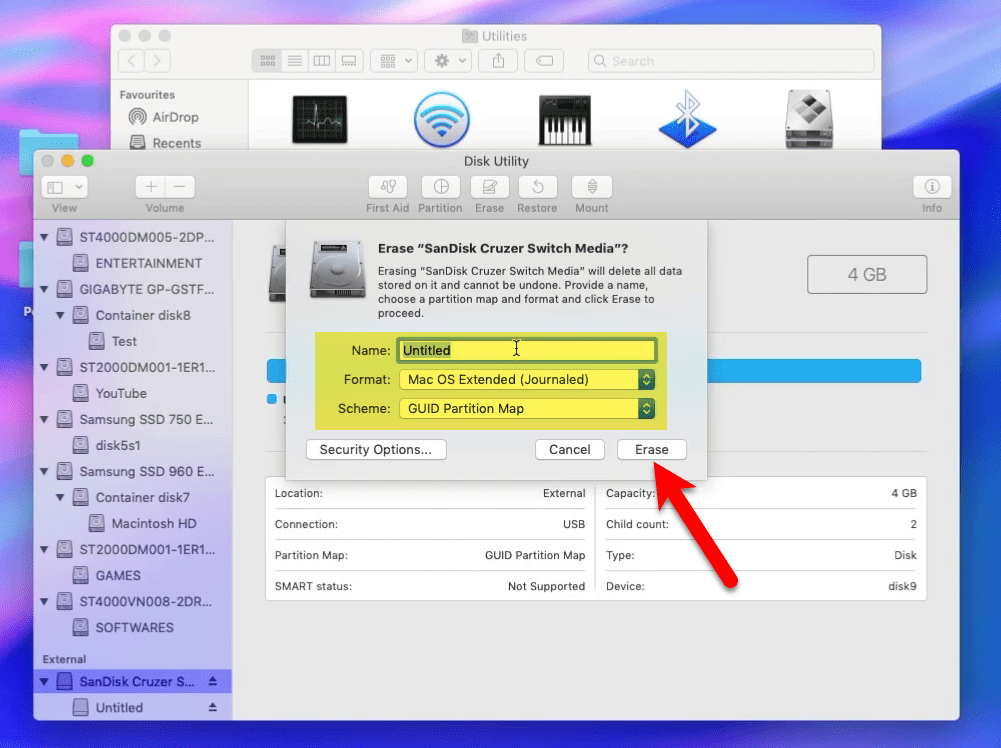Screen dimensions: 1001x748
Task: Open the Format dropdown menu
Action: (527, 380)
